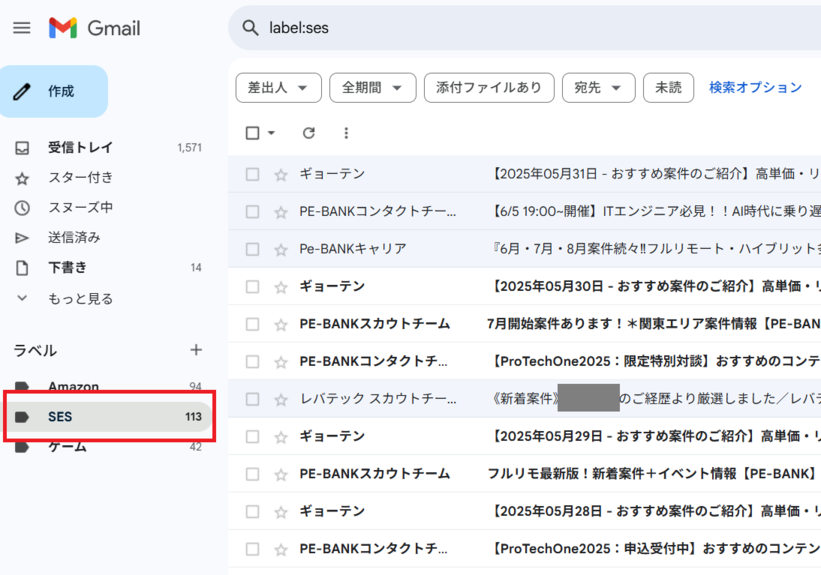Star the Pe-BANKキャリア email
This screenshot has height=575, width=821.
coord(281,250)
